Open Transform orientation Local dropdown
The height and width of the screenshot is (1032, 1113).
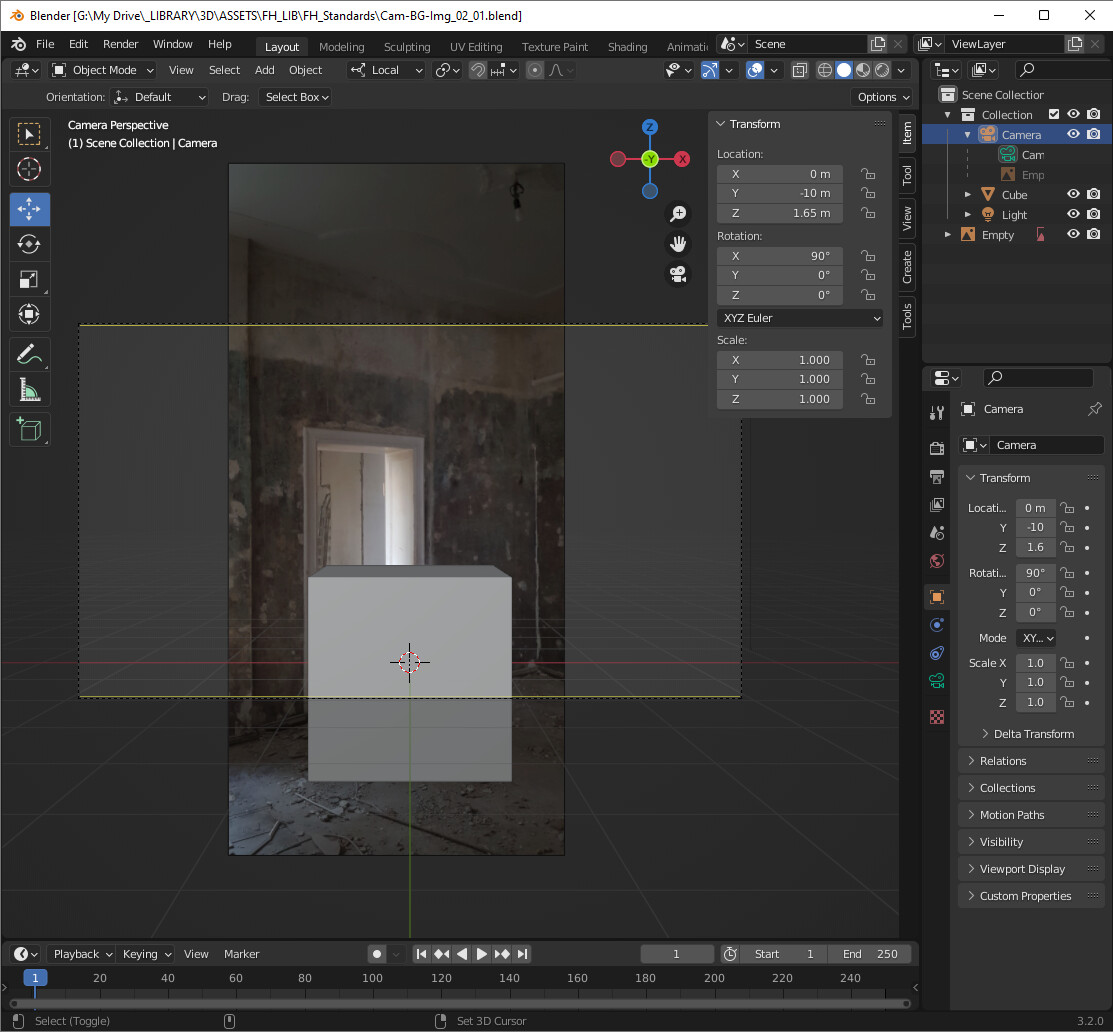pos(386,70)
